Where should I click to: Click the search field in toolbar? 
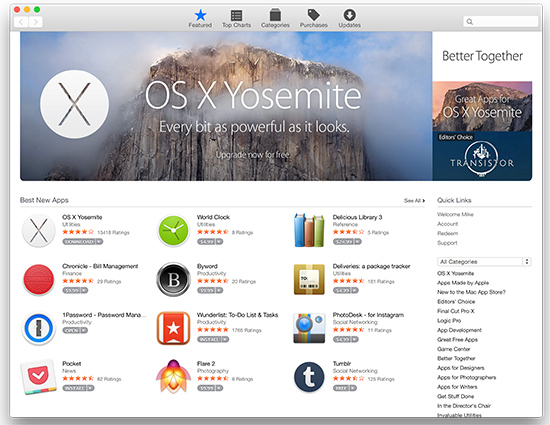[x=501, y=22]
